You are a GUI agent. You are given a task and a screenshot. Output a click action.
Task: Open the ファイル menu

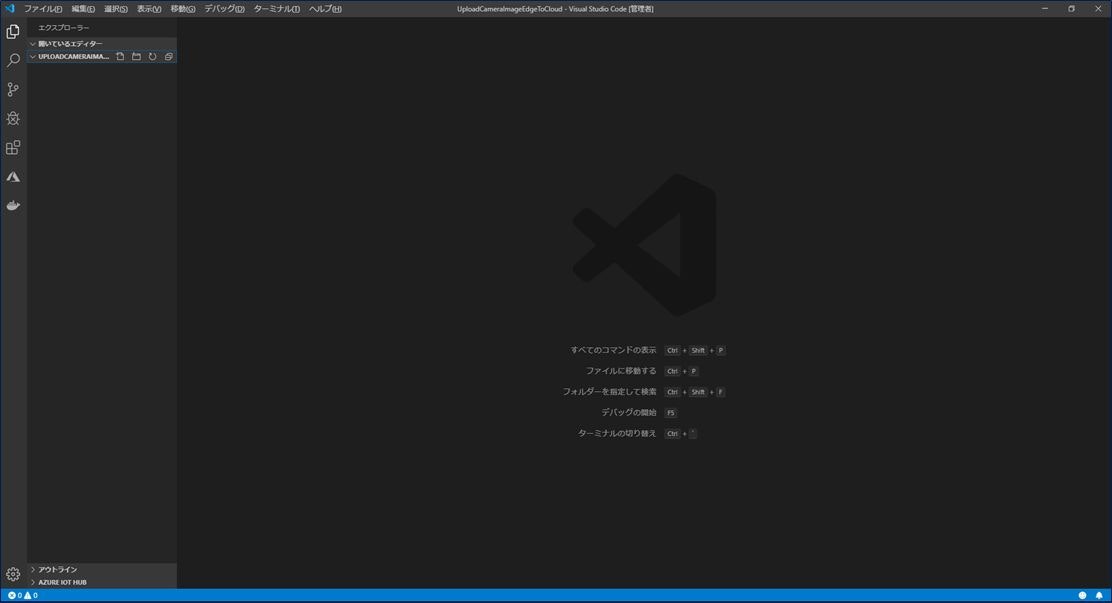coord(41,8)
